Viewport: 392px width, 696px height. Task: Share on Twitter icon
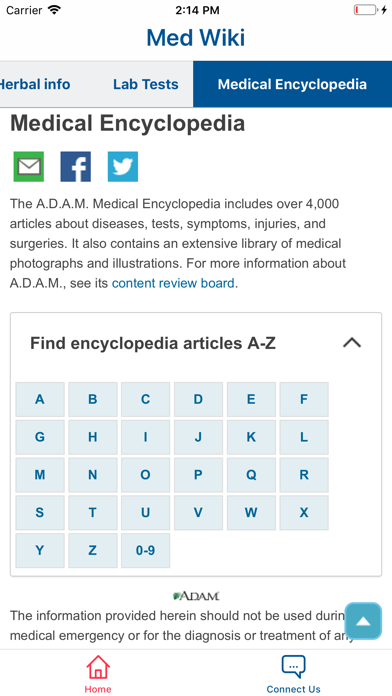[123, 167]
